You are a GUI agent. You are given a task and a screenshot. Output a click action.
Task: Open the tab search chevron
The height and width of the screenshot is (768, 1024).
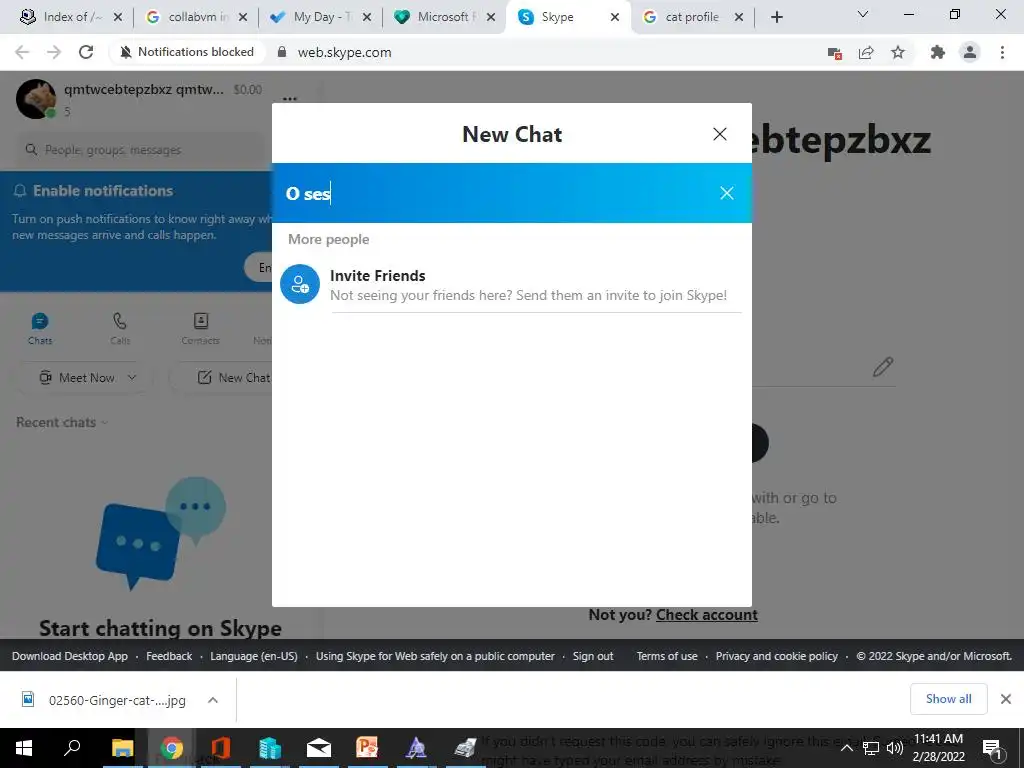click(863, 14)
